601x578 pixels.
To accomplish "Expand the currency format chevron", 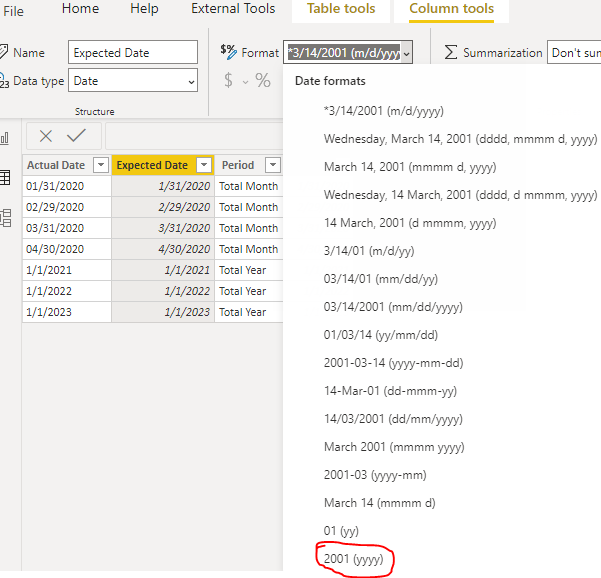I will click(245, 82).
